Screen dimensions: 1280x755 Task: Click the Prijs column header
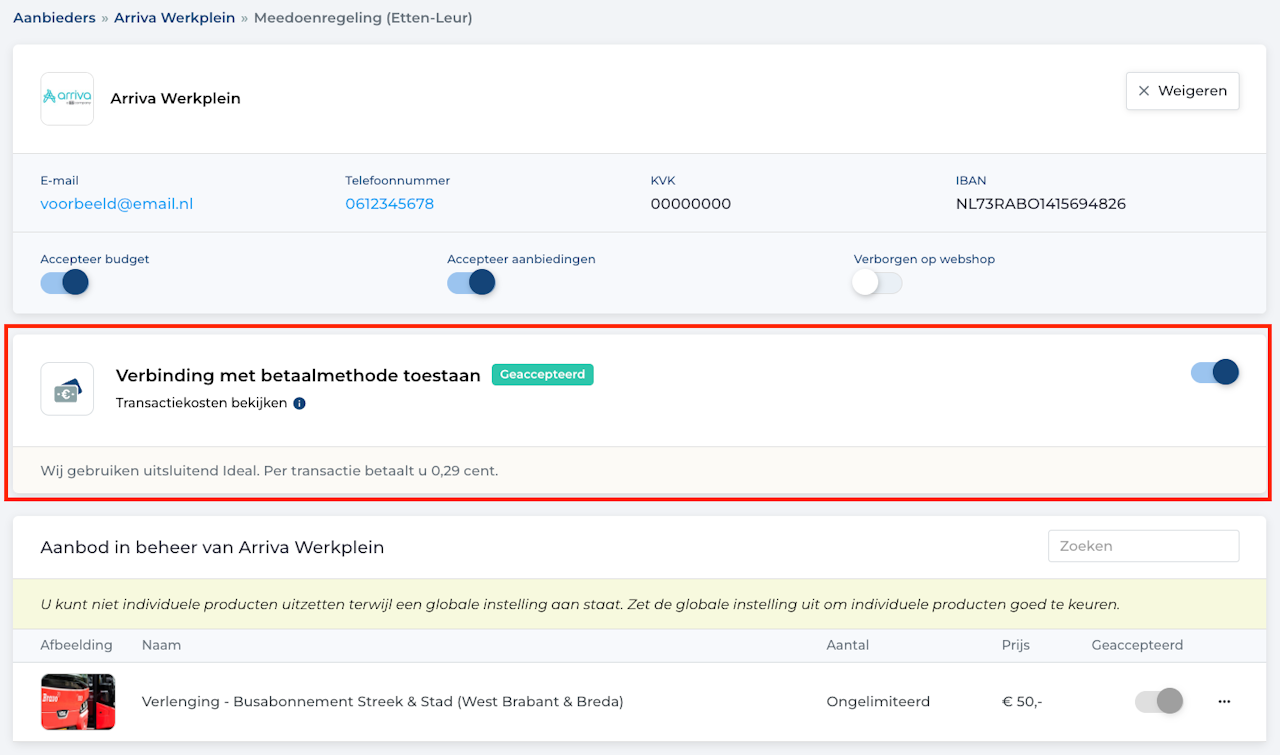pos(1016,645)
